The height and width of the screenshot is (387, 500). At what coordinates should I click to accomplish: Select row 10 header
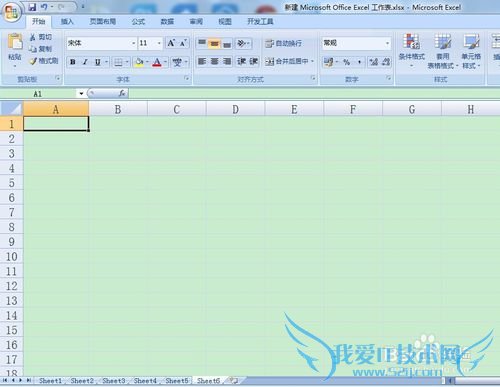(x=11, y=256)
